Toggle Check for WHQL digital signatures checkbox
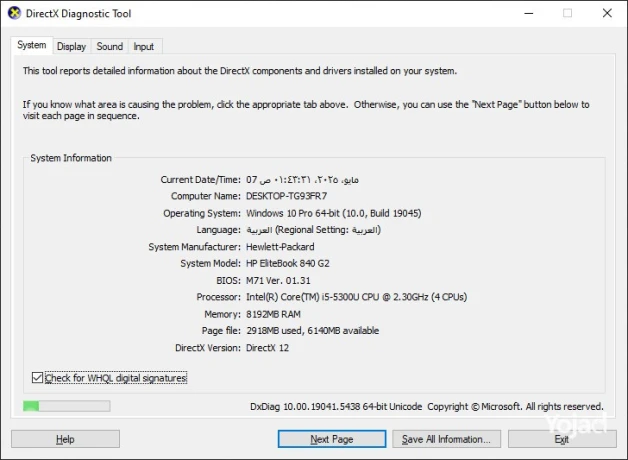This screenshot has width=628, height=460. point(37,378)
